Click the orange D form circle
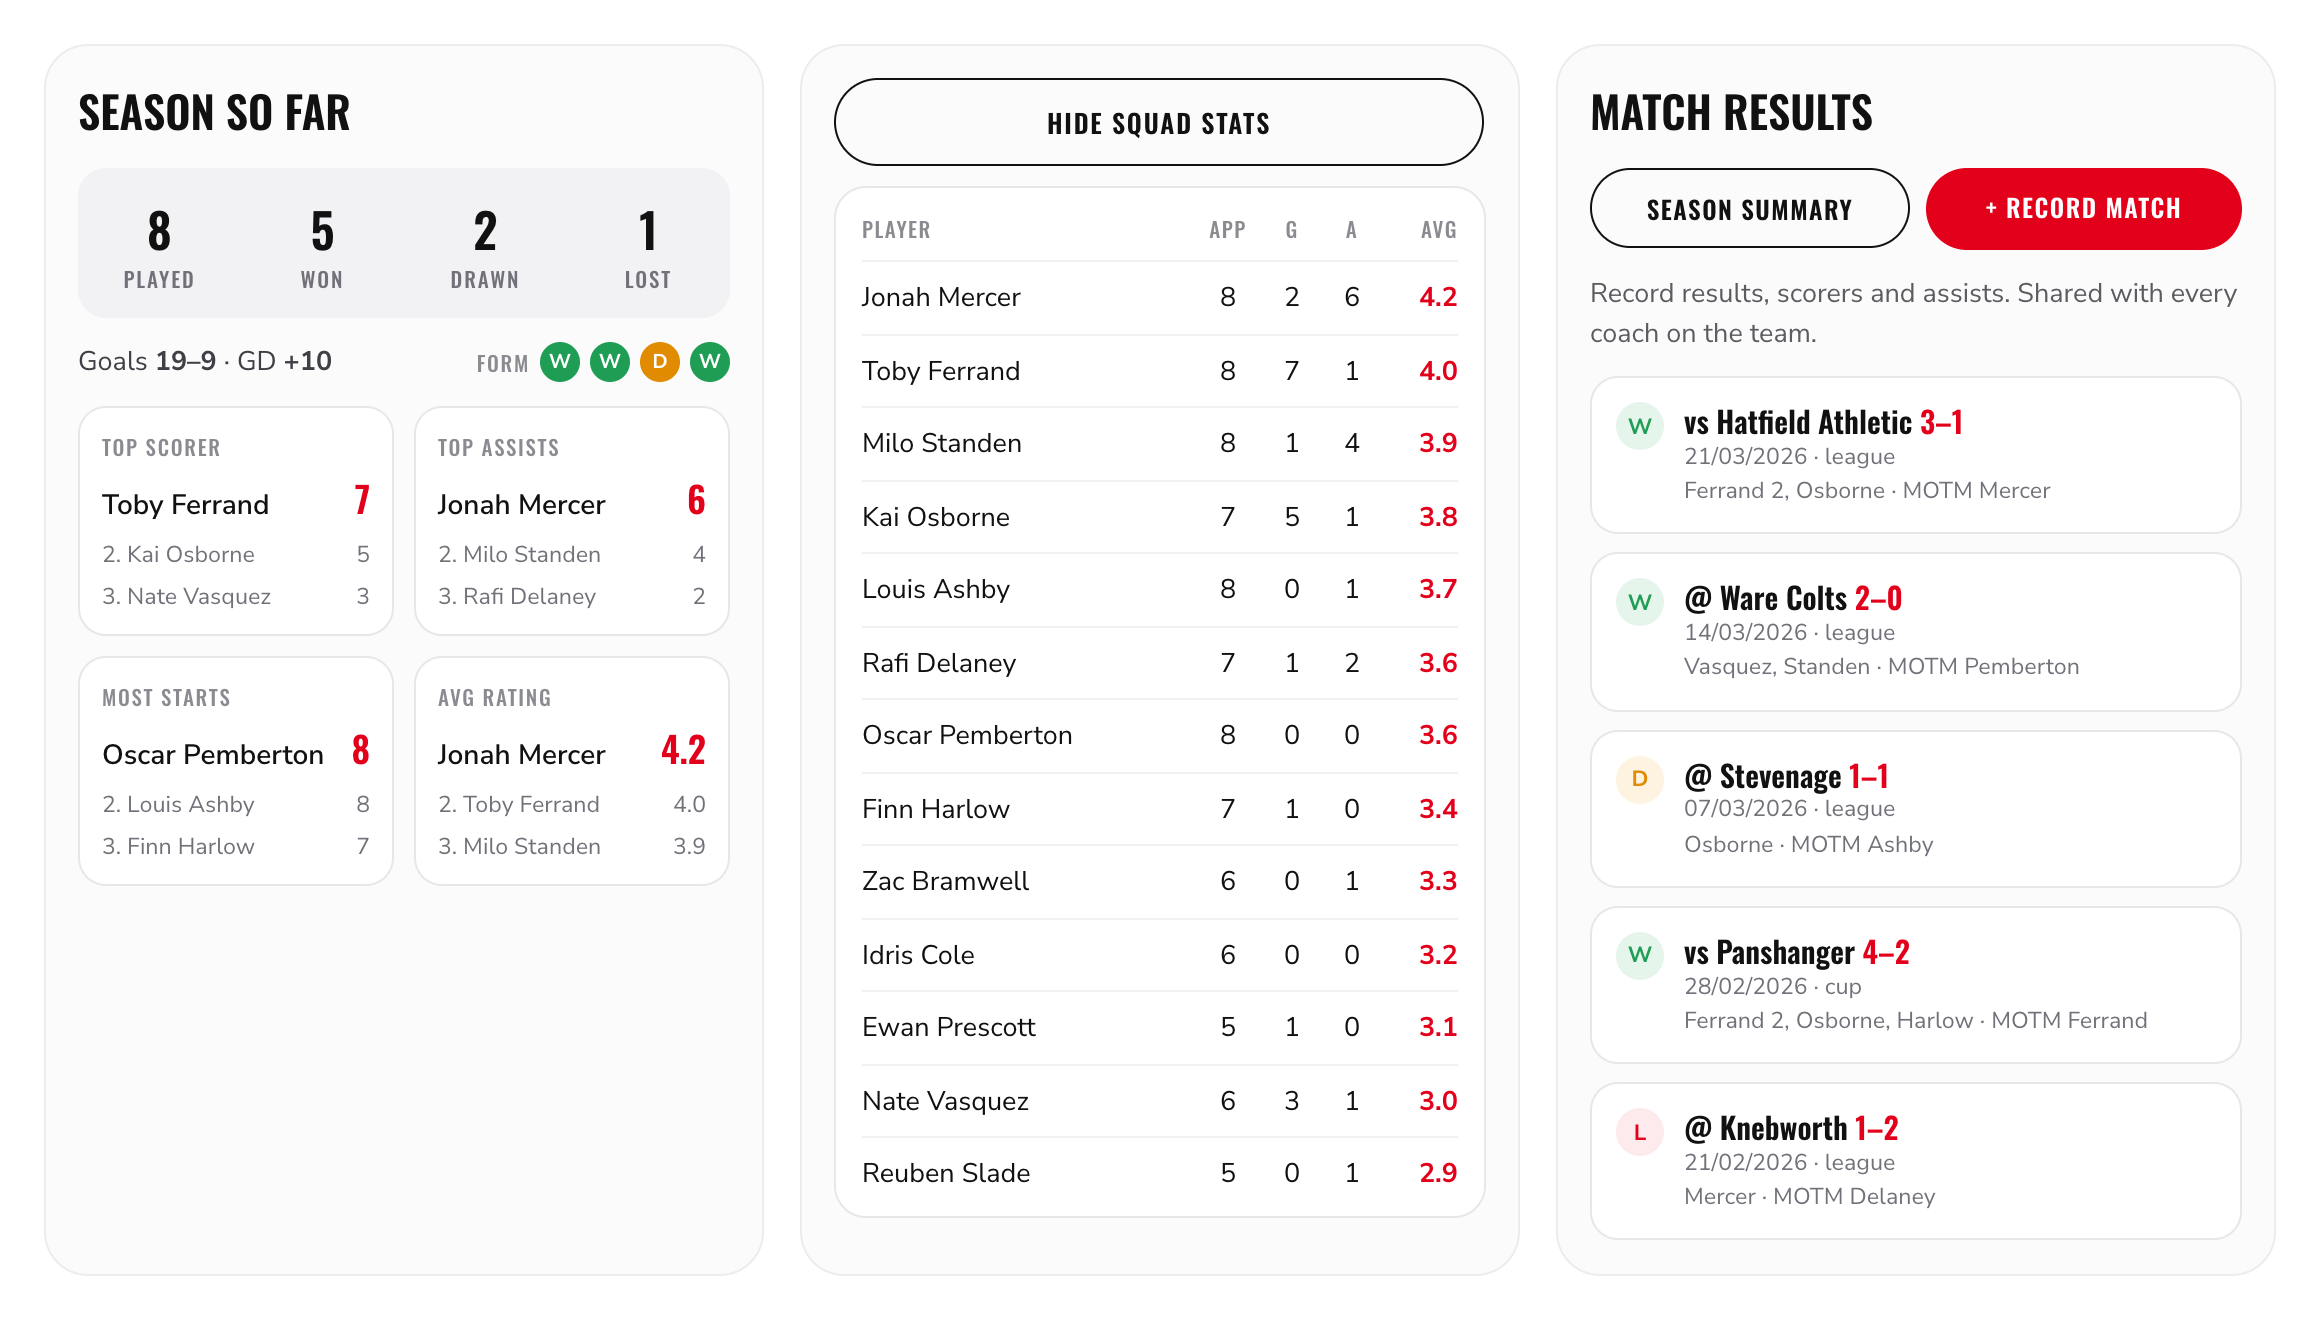Screen dimensions: 2320x1320 pyautogui.click(x=660, y=362)
